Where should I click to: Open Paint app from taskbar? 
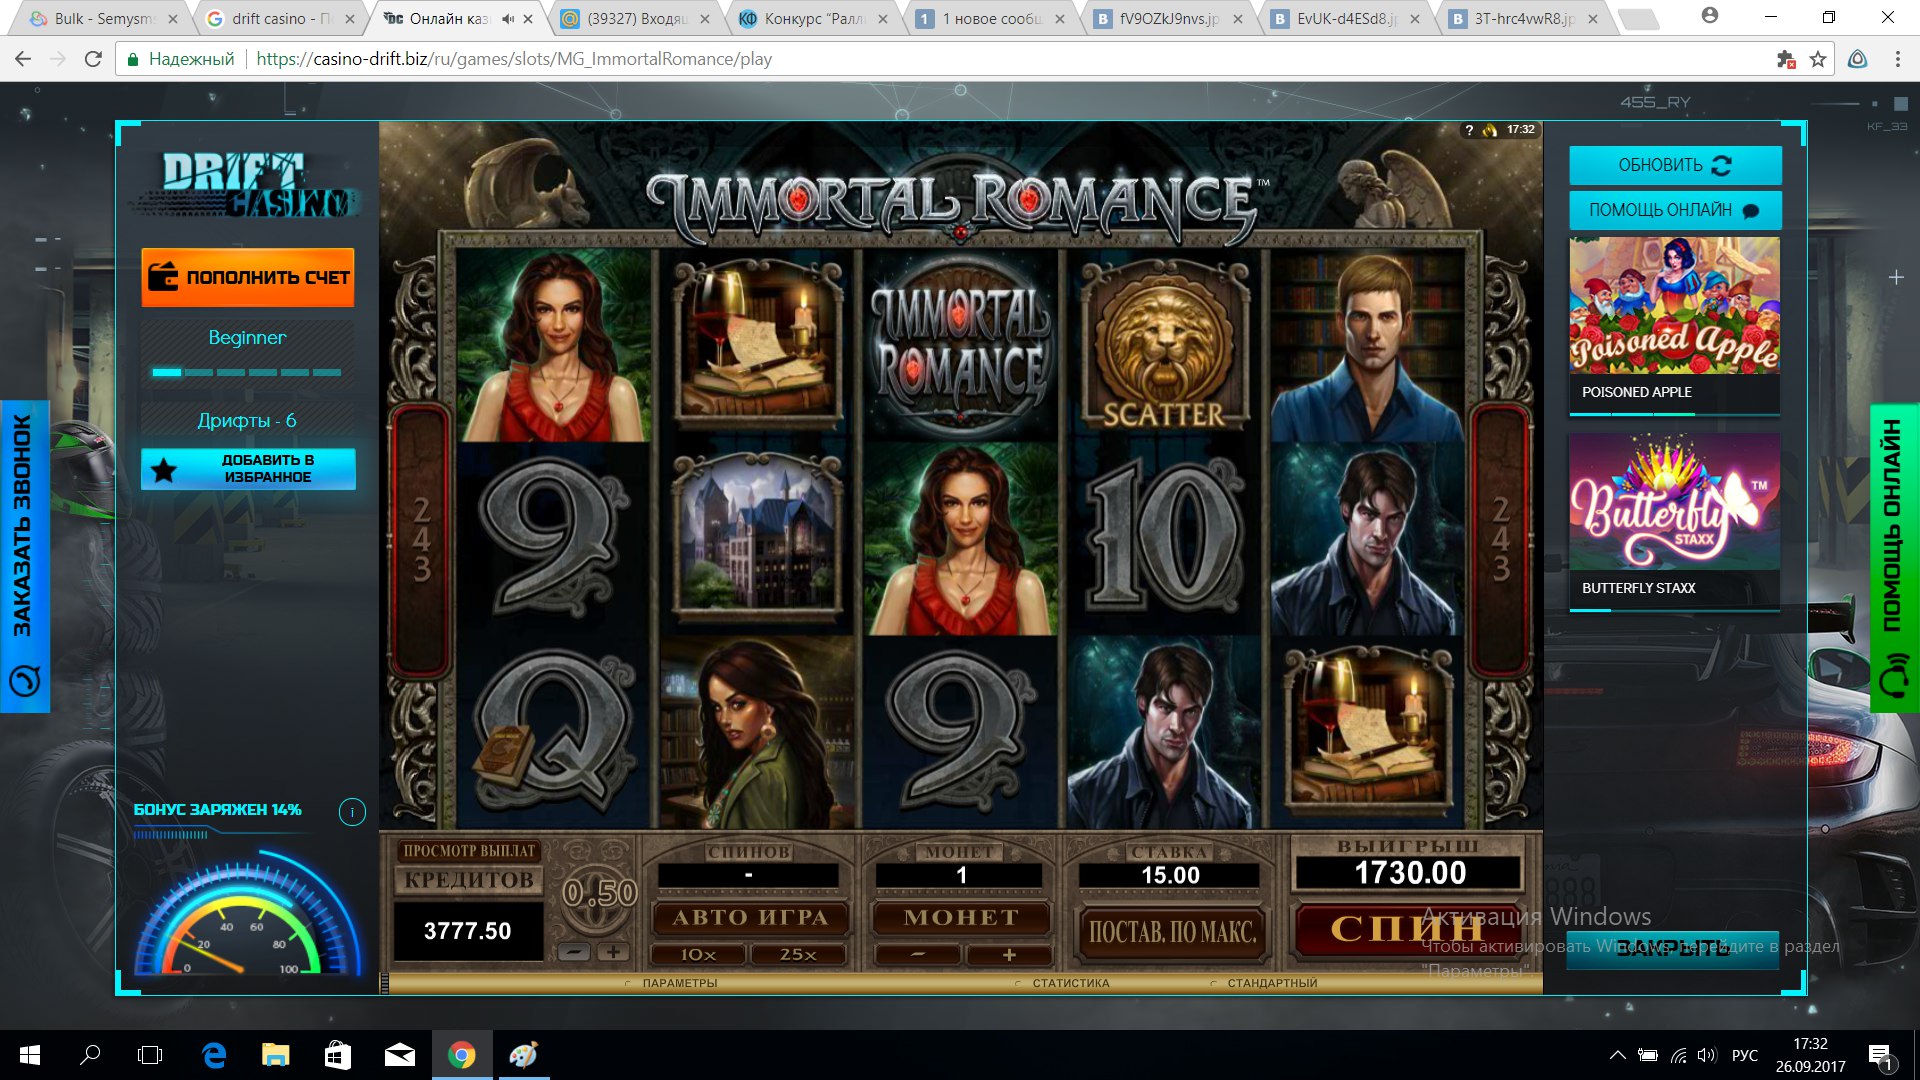523,1055
